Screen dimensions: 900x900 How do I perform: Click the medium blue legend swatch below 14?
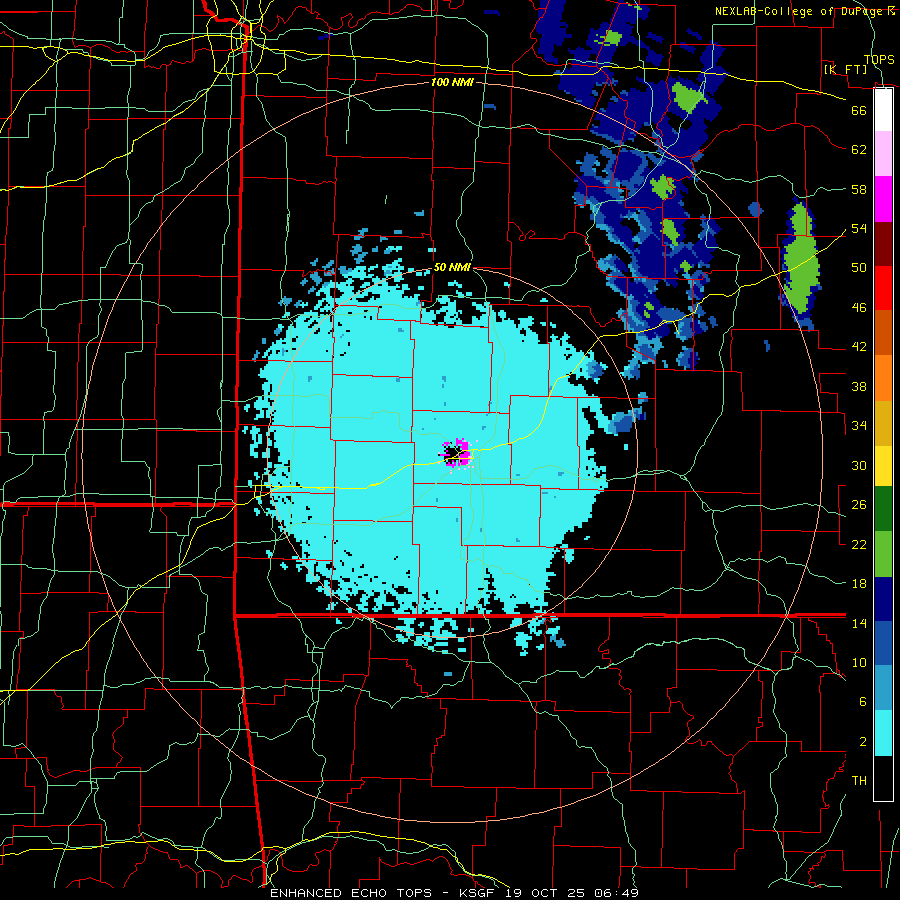click(x=883, y=643)
